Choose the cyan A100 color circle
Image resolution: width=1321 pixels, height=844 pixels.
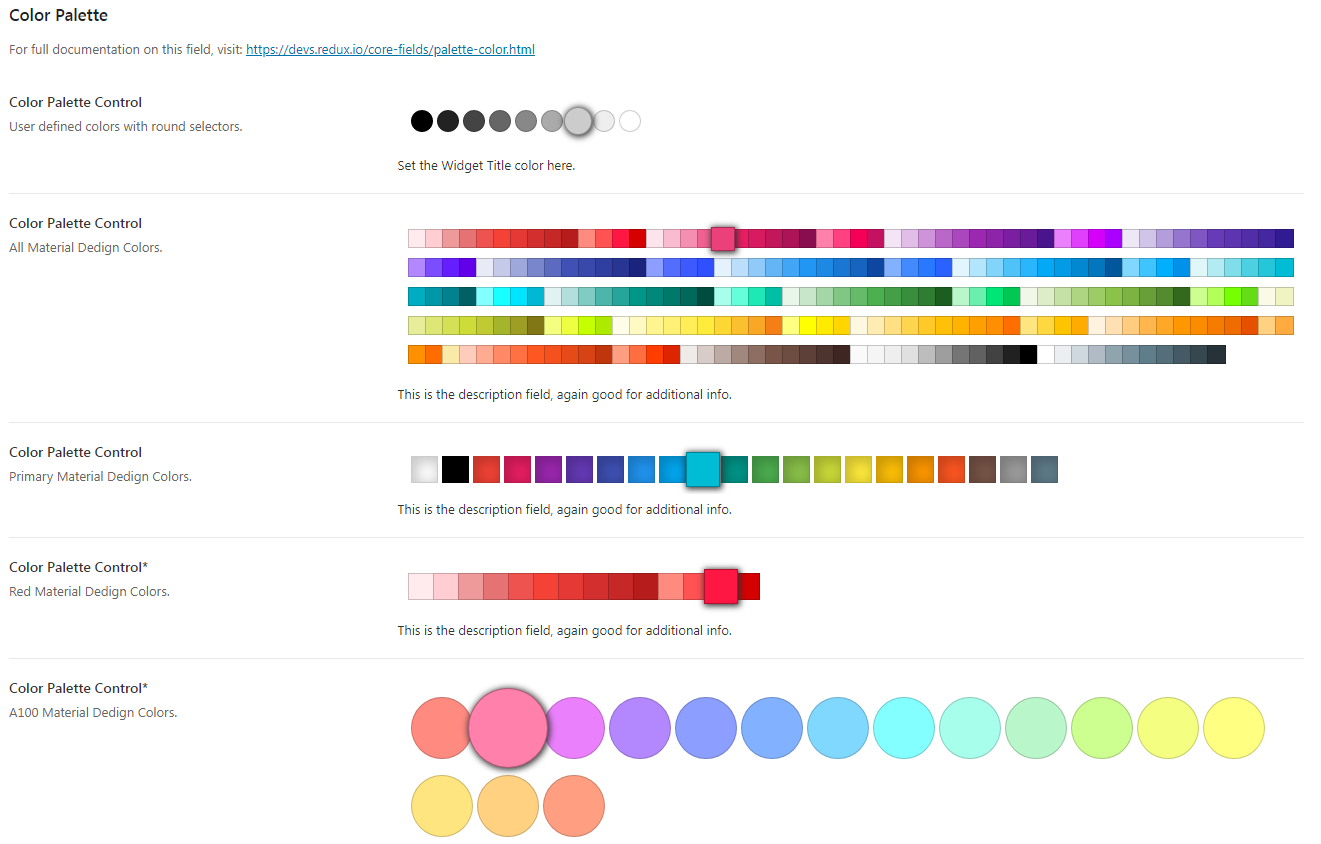904,727
